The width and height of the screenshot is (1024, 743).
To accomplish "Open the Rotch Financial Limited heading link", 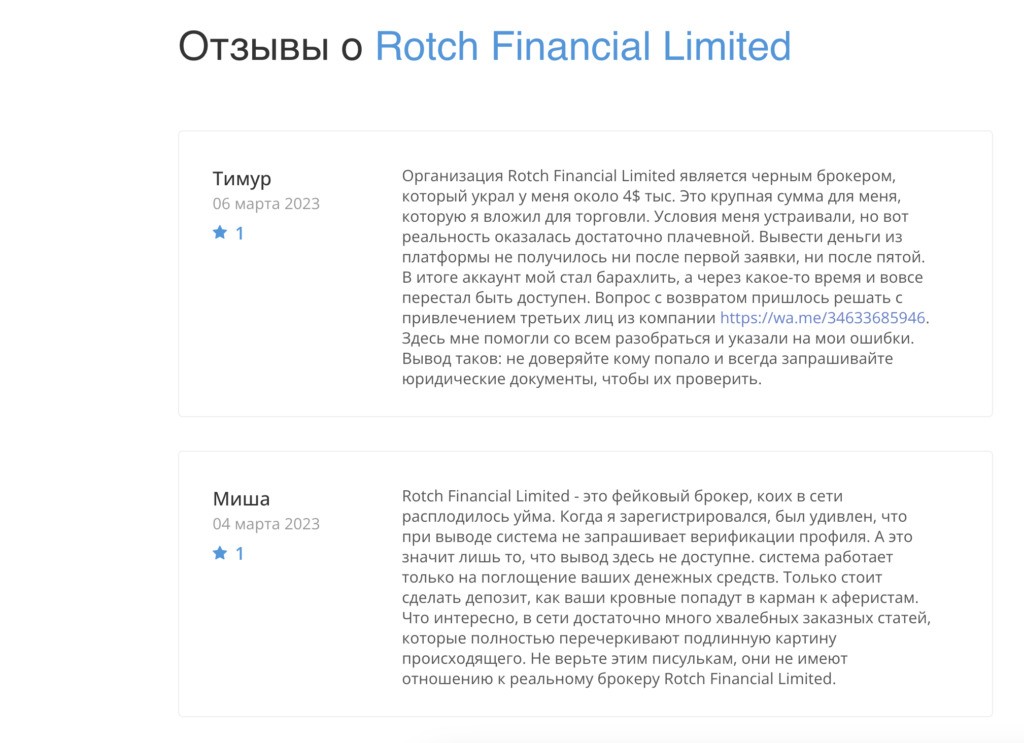I will pos(583,46).
